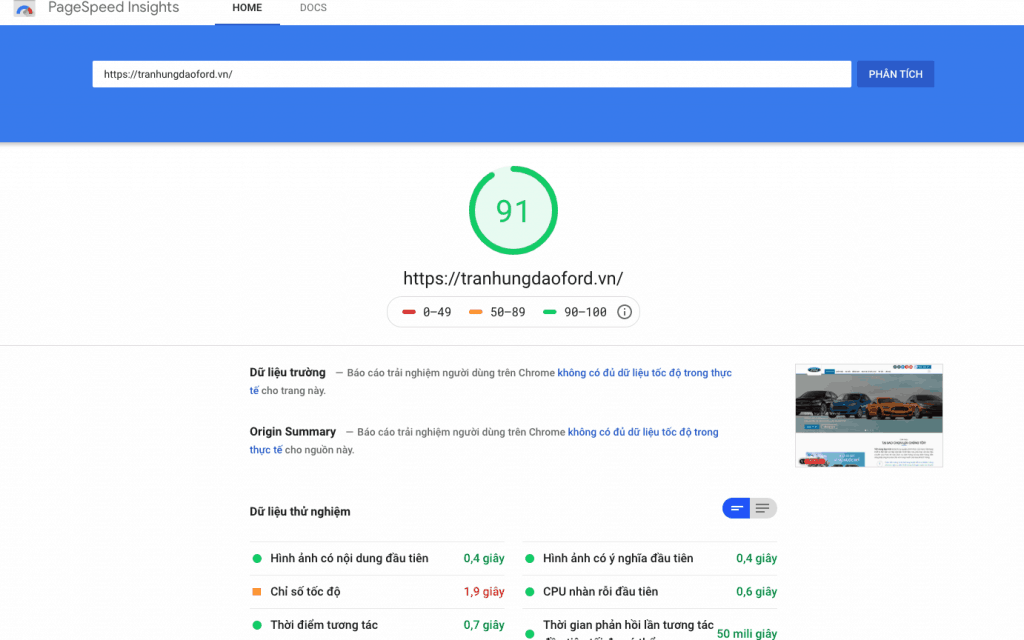
Task: Click the PageSpeed Insights logo icon
Action: tap(25, 9)
